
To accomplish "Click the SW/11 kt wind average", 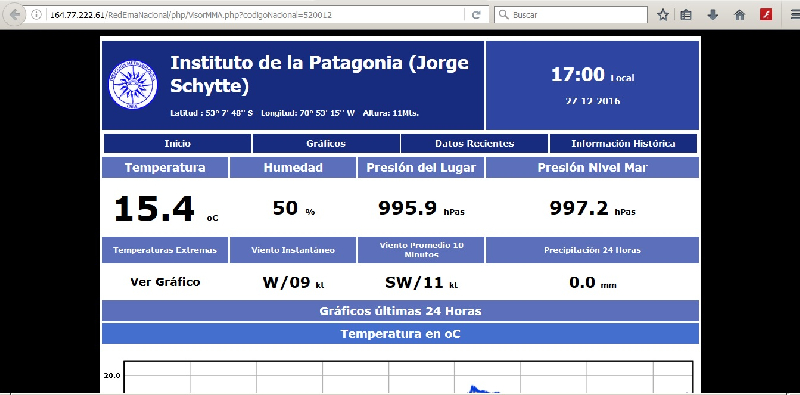I will coord(421,282).
